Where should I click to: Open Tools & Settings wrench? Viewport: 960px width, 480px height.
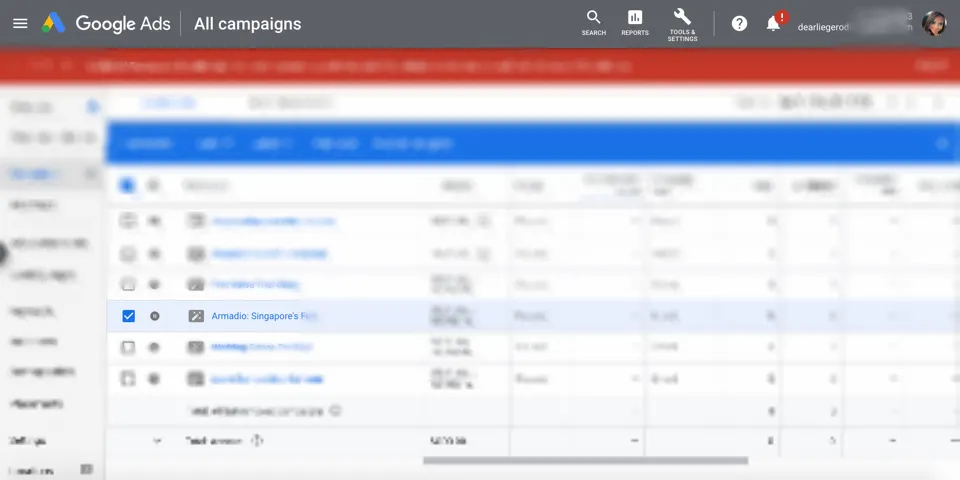[682, 24]
